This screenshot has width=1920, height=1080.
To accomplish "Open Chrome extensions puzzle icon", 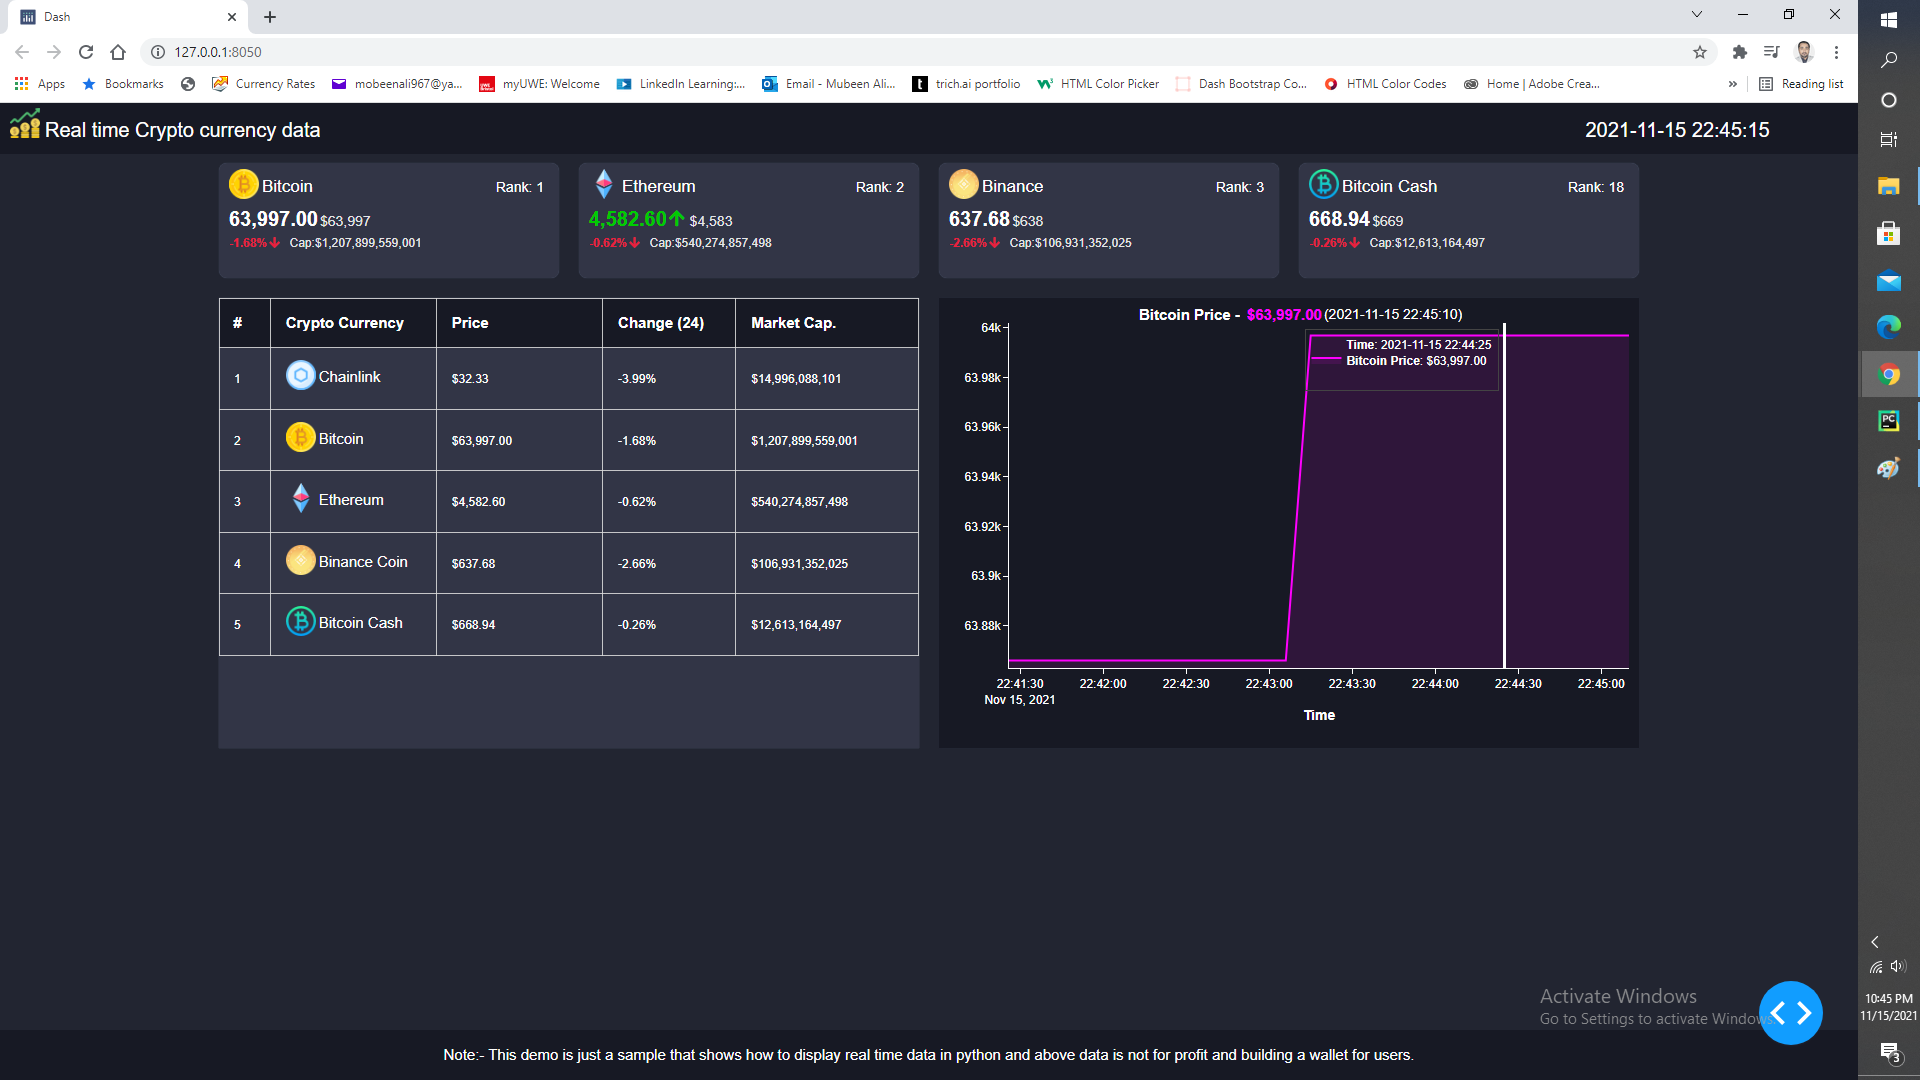I will point(1739,52).
